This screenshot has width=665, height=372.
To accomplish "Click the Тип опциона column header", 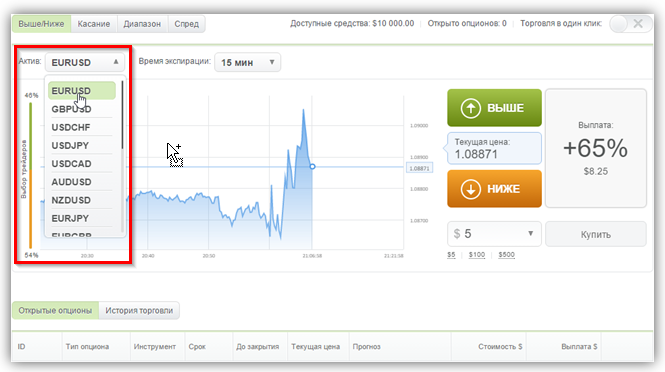I will pos(87,347).
